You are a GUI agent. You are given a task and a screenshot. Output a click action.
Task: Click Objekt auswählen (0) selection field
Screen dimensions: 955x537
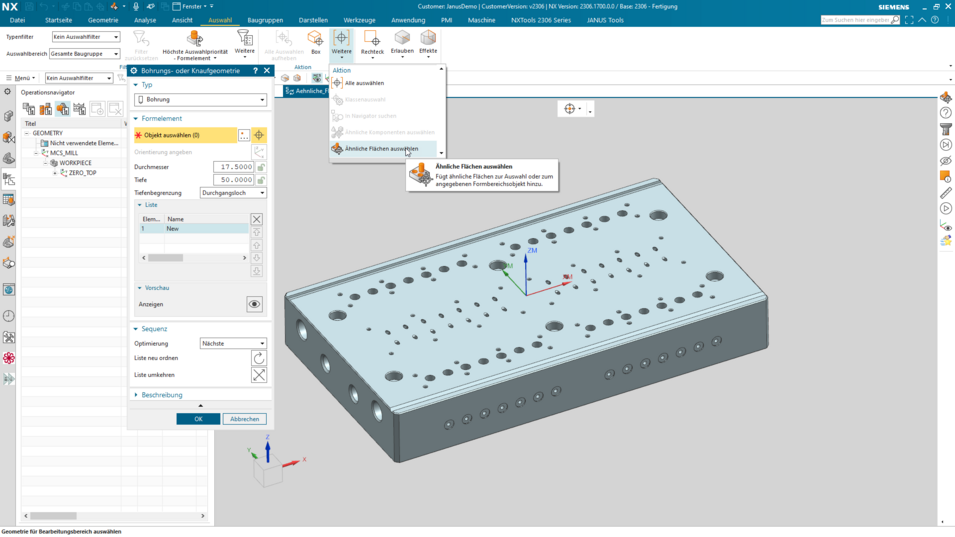point(185,135)
